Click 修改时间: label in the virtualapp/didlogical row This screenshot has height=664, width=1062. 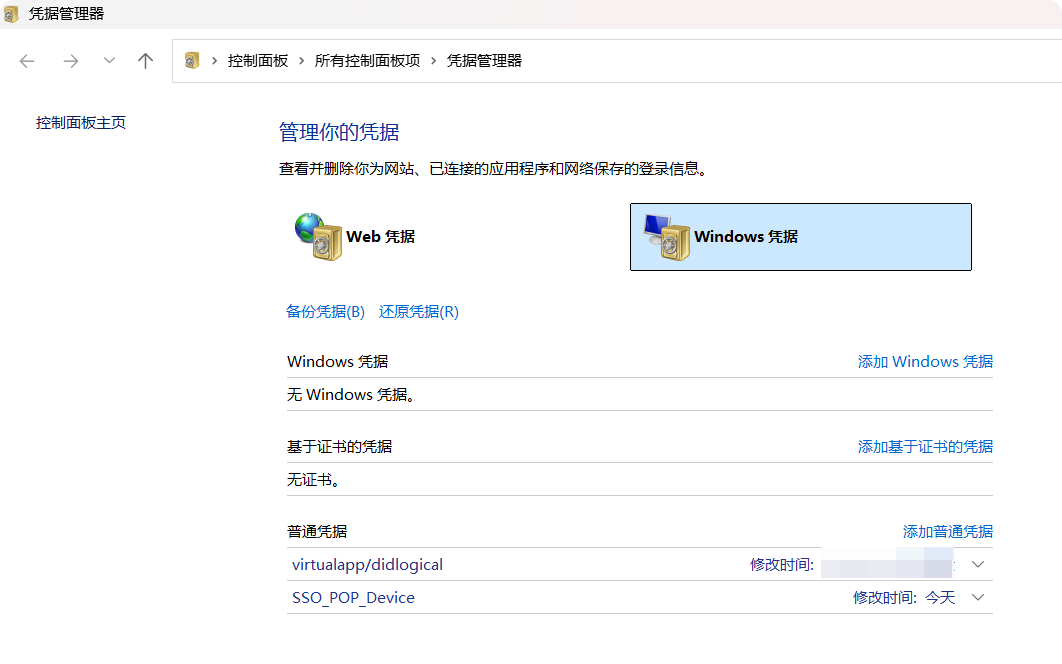pyautogui.click(x=782, y=565)
